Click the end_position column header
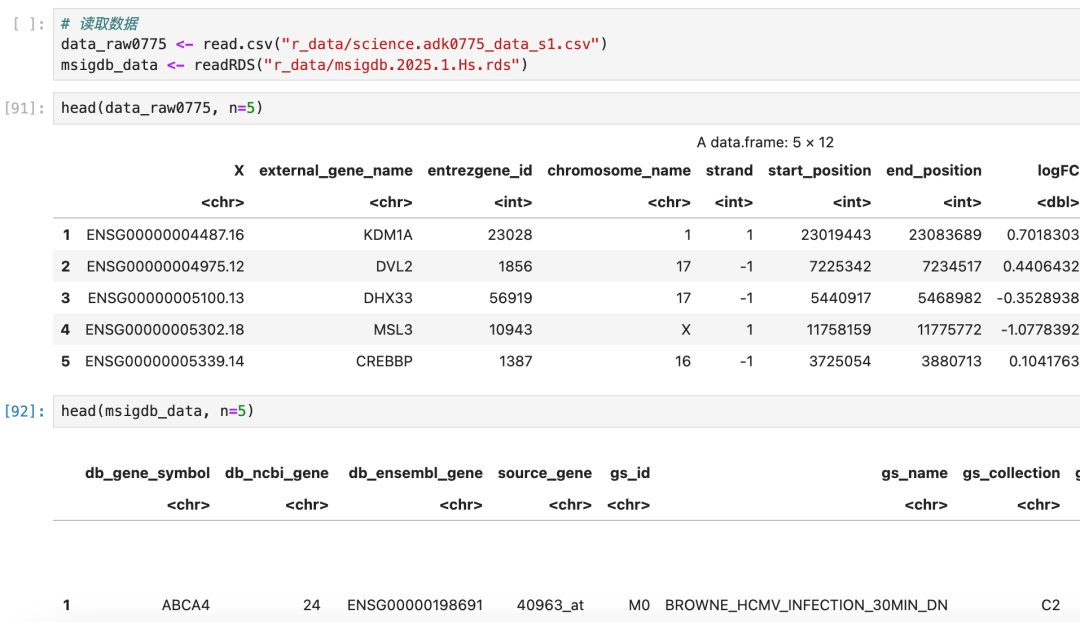1080x622 pixels. pyautogui.click(x=933, y=171)
